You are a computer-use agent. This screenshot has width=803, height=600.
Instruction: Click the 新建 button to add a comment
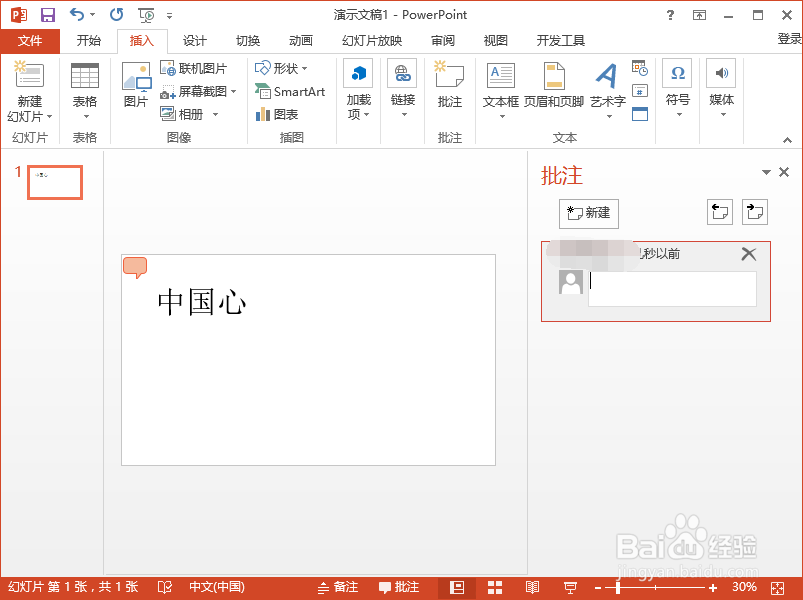(588, 213)
